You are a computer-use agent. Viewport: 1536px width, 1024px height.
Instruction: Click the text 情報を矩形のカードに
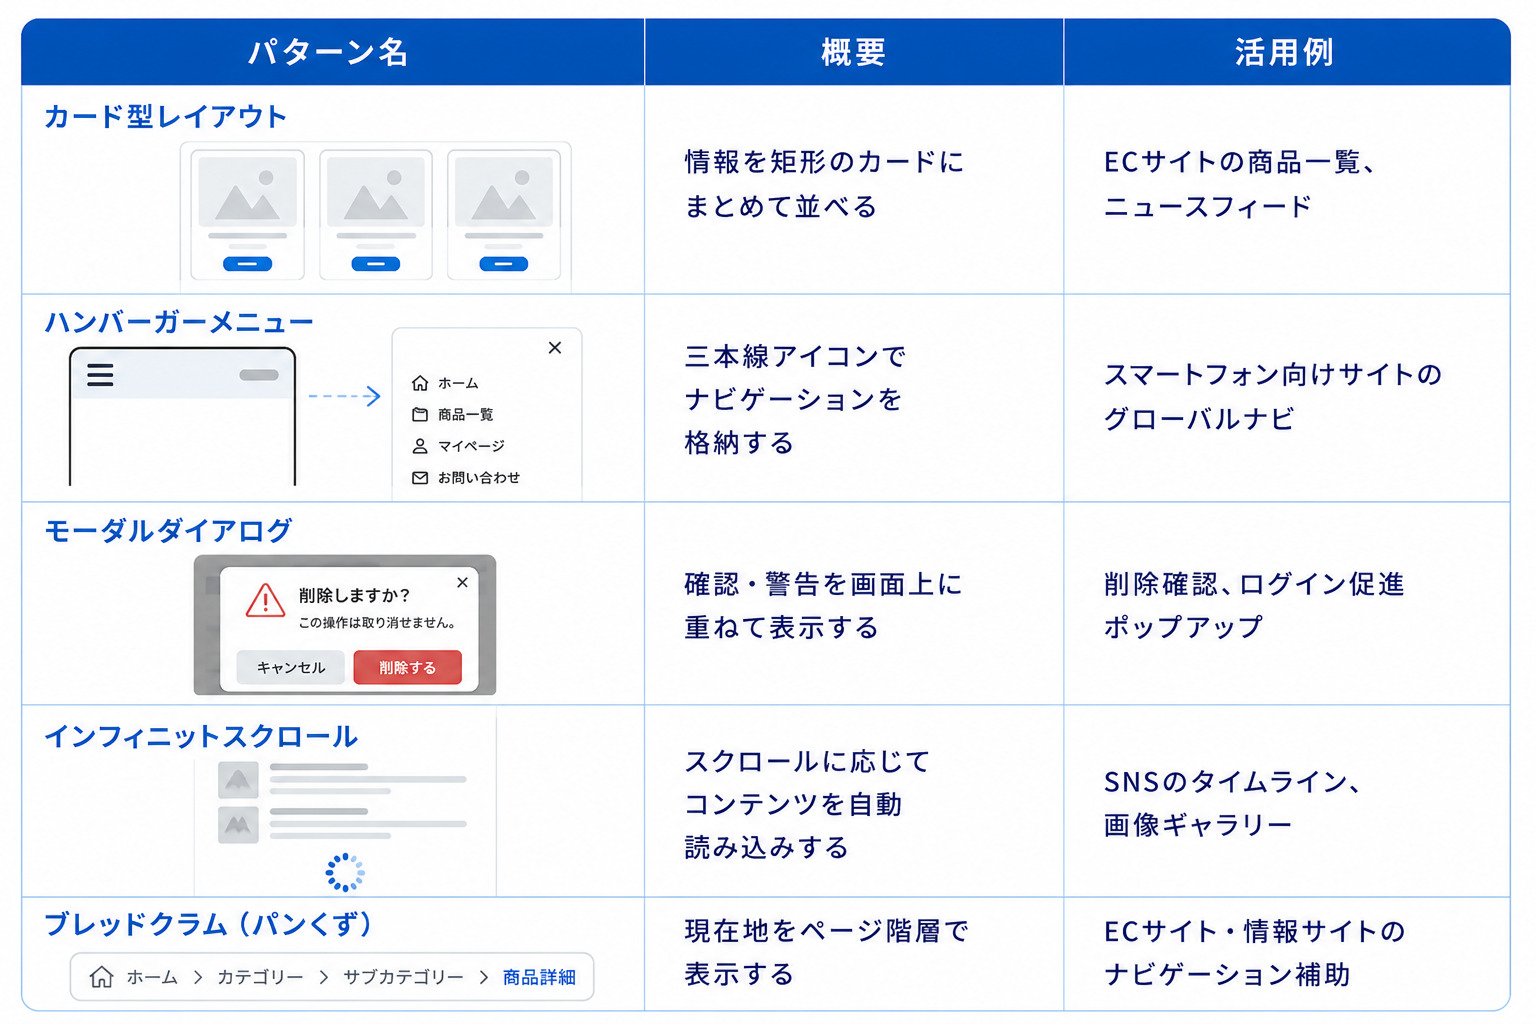[x=825, y=162]
